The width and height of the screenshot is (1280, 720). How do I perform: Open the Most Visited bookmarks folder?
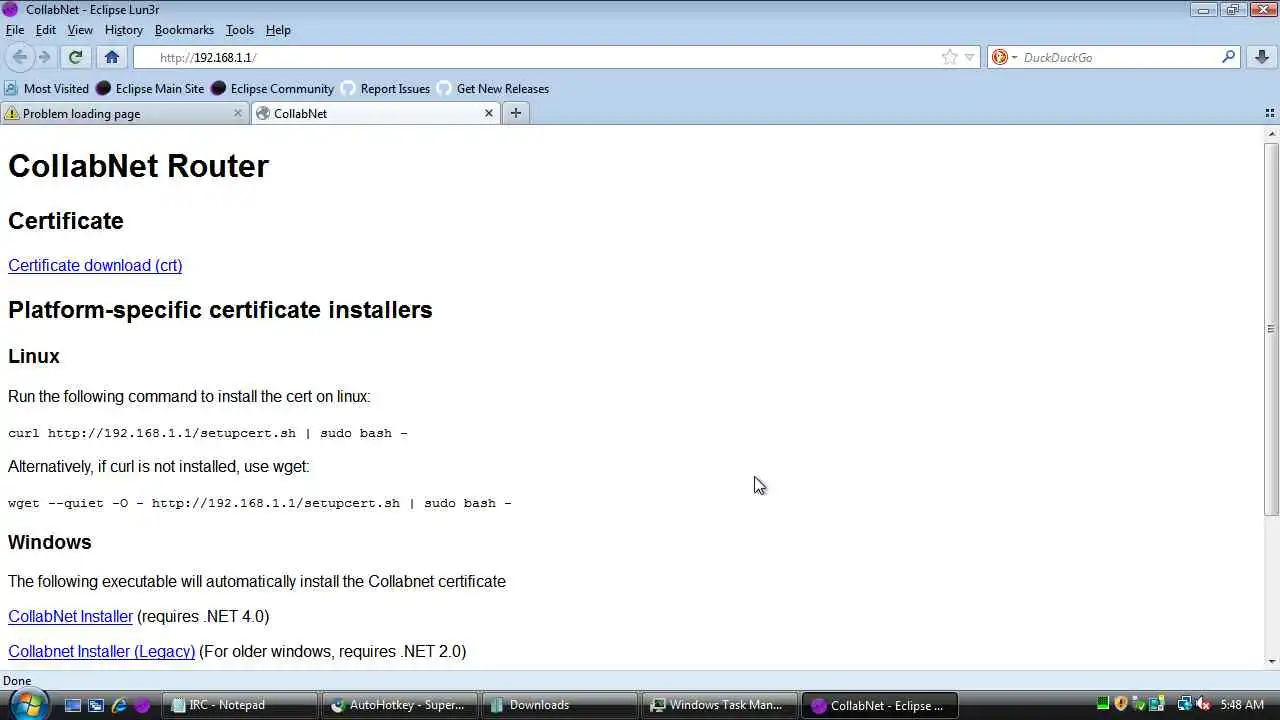click(x=47, y=88)
